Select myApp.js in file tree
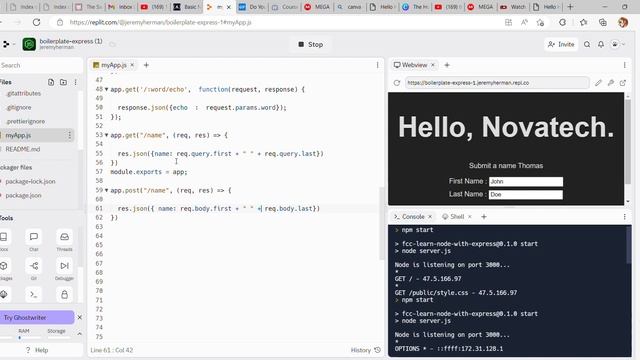Screen dimensions: 640x360 tap(18, 135)
